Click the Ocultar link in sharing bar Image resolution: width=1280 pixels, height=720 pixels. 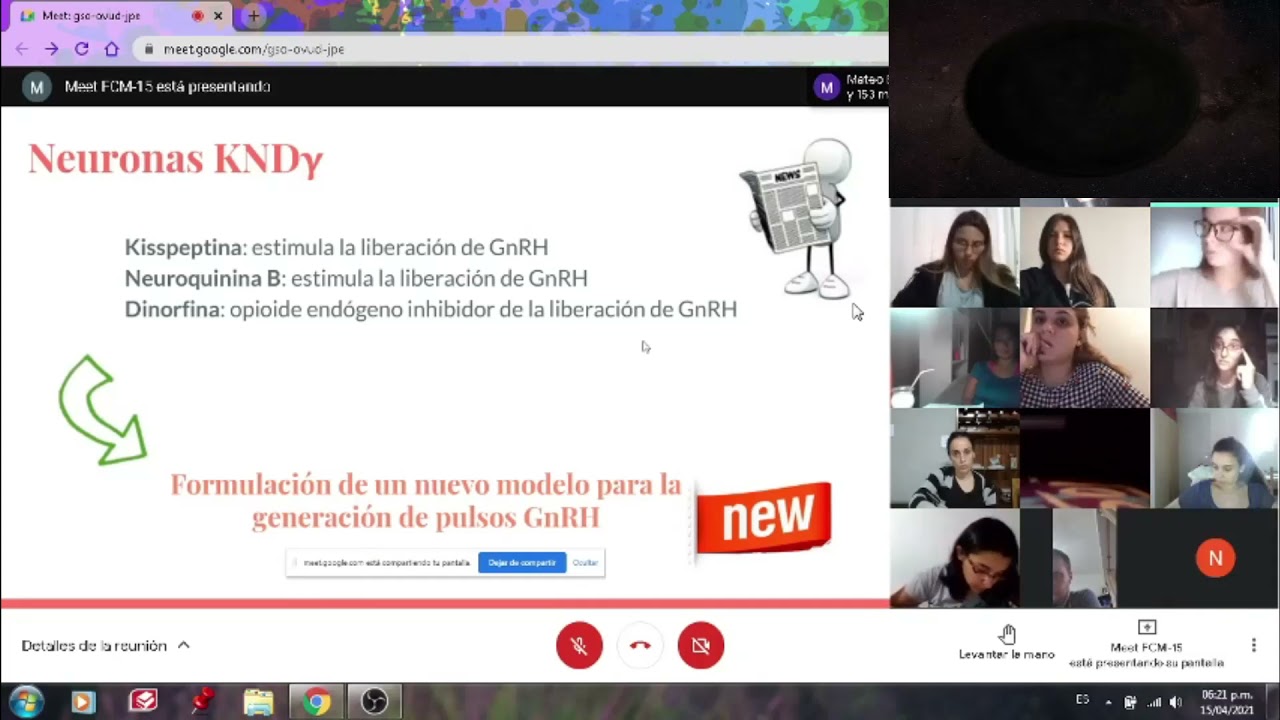585,563
